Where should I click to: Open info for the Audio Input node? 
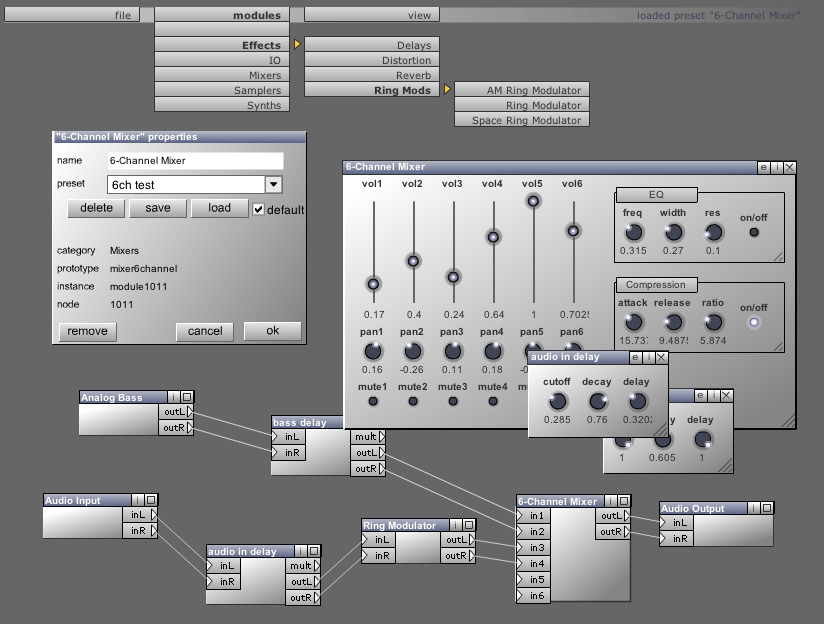(x=138, y=500)
